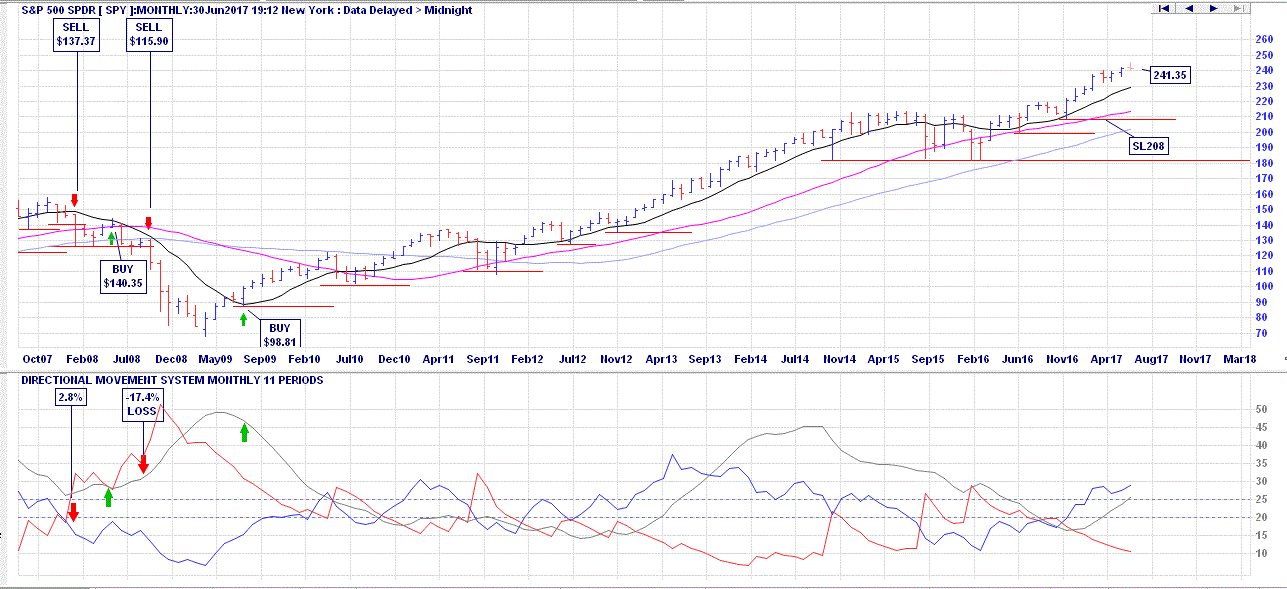
Task: Click the May09 date axis label
Action: [x=214, y=358]
